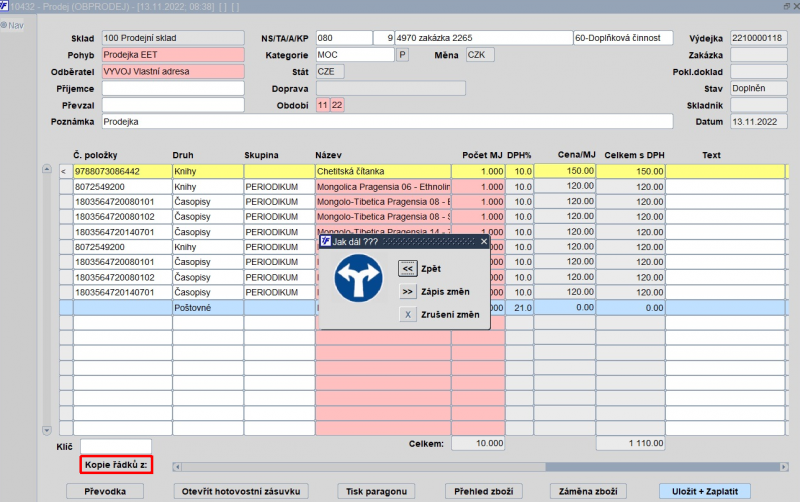Viewport: 800px width, 502px height.
Task: Click the Zpět back arrow button
Action: click(407, 268)
